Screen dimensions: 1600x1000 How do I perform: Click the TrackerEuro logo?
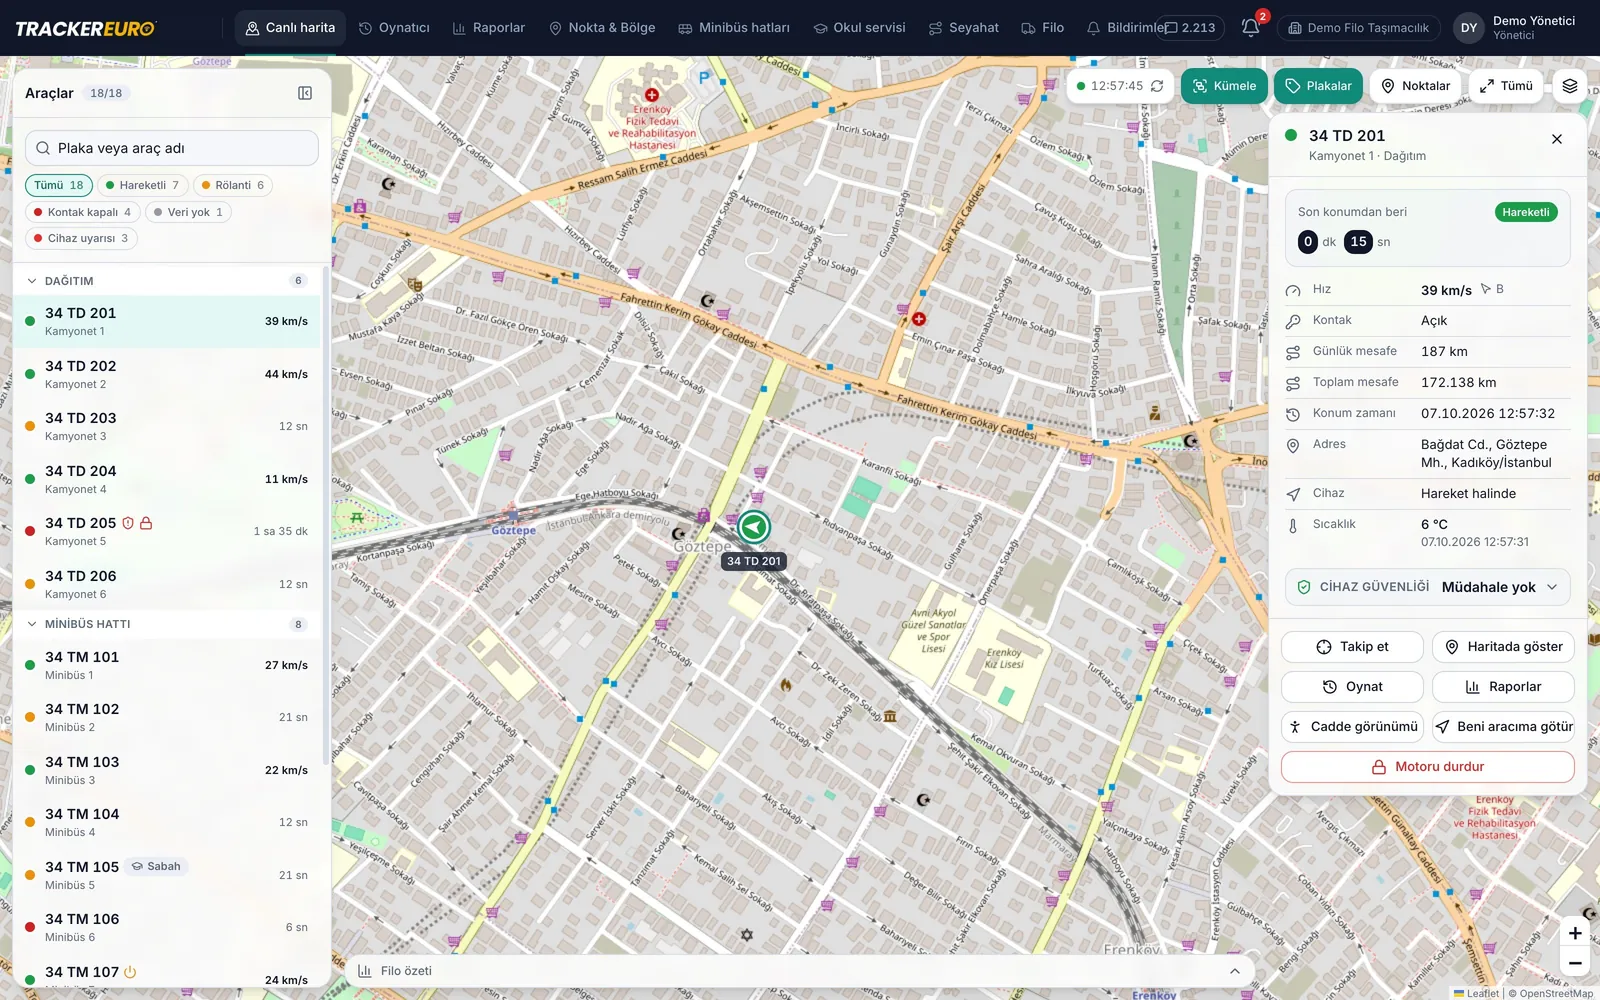[x=85, y=28]
